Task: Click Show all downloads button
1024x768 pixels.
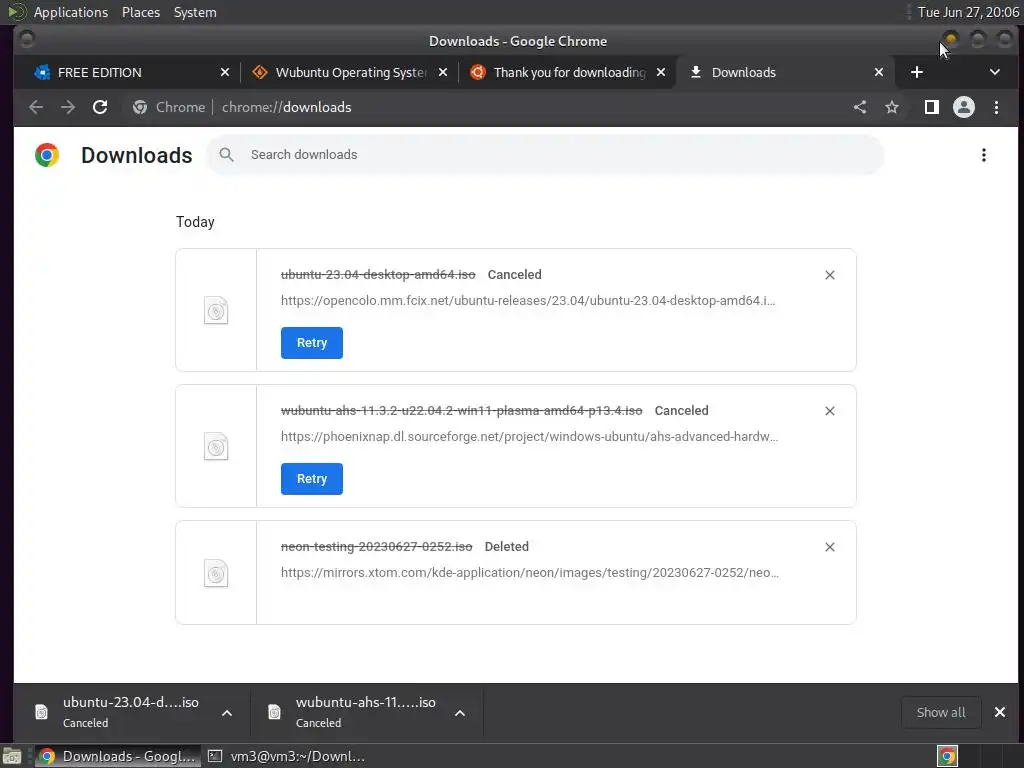Action: tap(940, 712)
